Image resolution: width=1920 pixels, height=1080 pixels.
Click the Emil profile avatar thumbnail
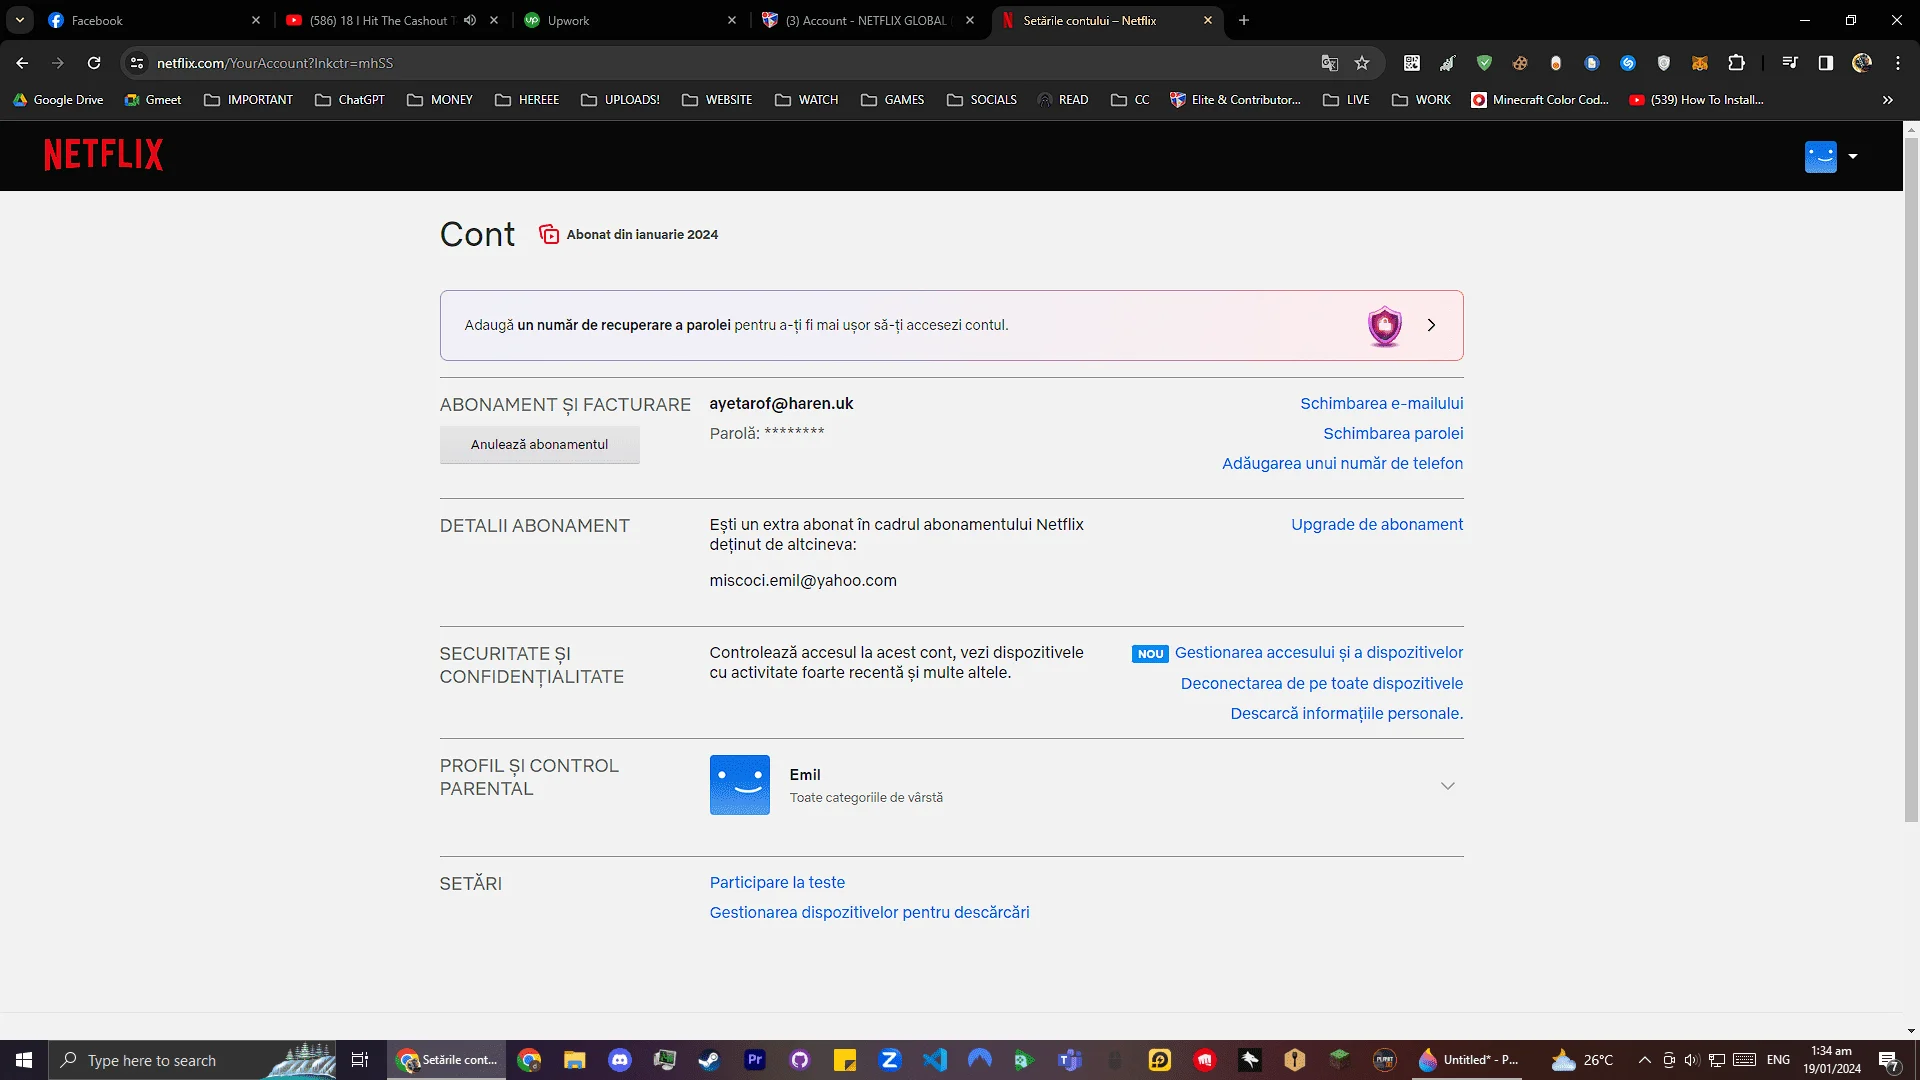click(x=739, y=785)
